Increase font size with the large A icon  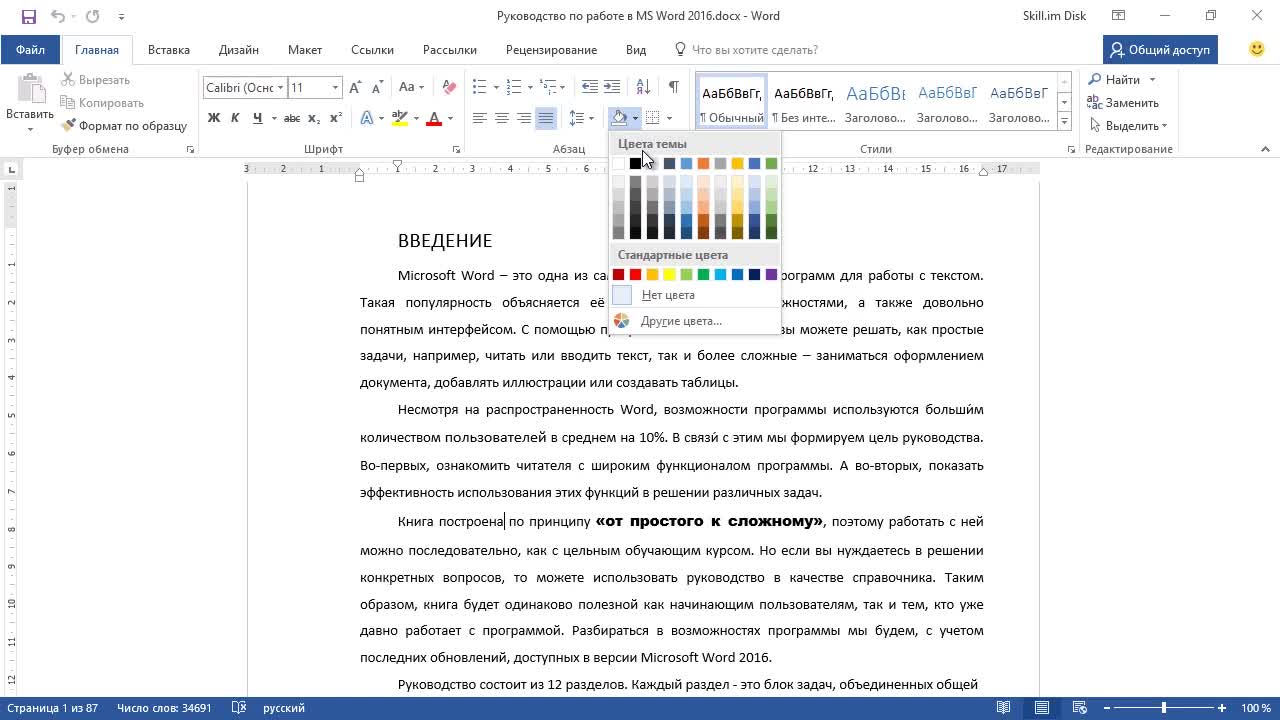tap(356, 88)
